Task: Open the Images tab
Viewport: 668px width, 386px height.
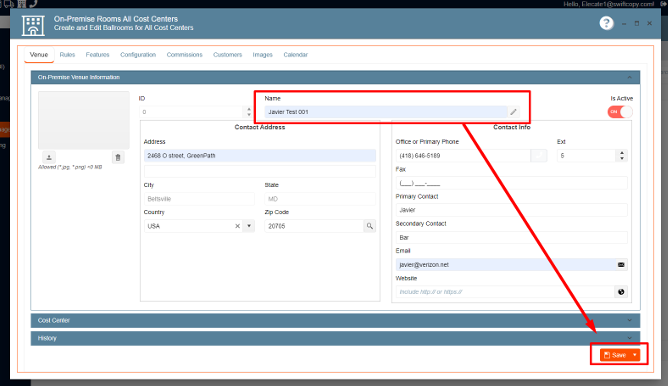Action: click(x=262, y=55)
